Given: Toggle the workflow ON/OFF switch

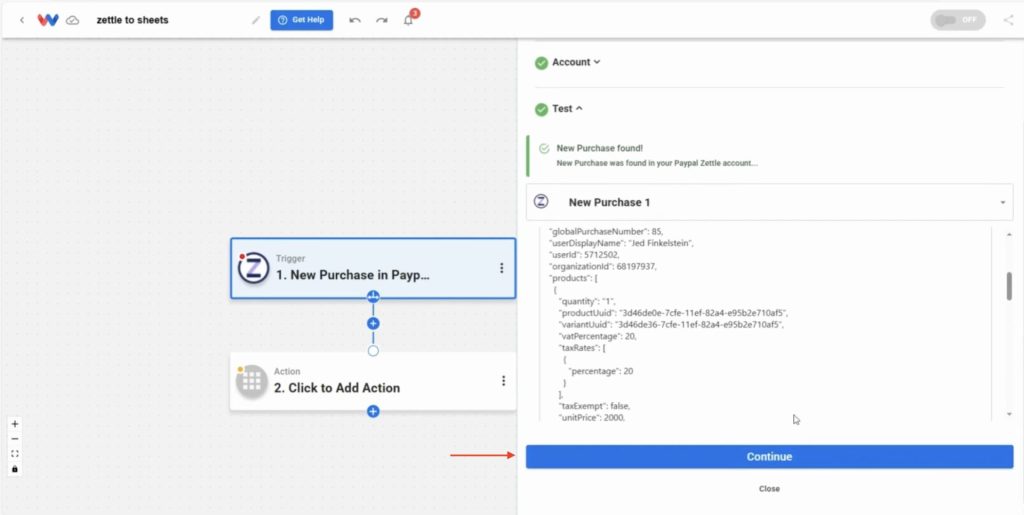Looking at the screenshot, I should pos(958,20).
